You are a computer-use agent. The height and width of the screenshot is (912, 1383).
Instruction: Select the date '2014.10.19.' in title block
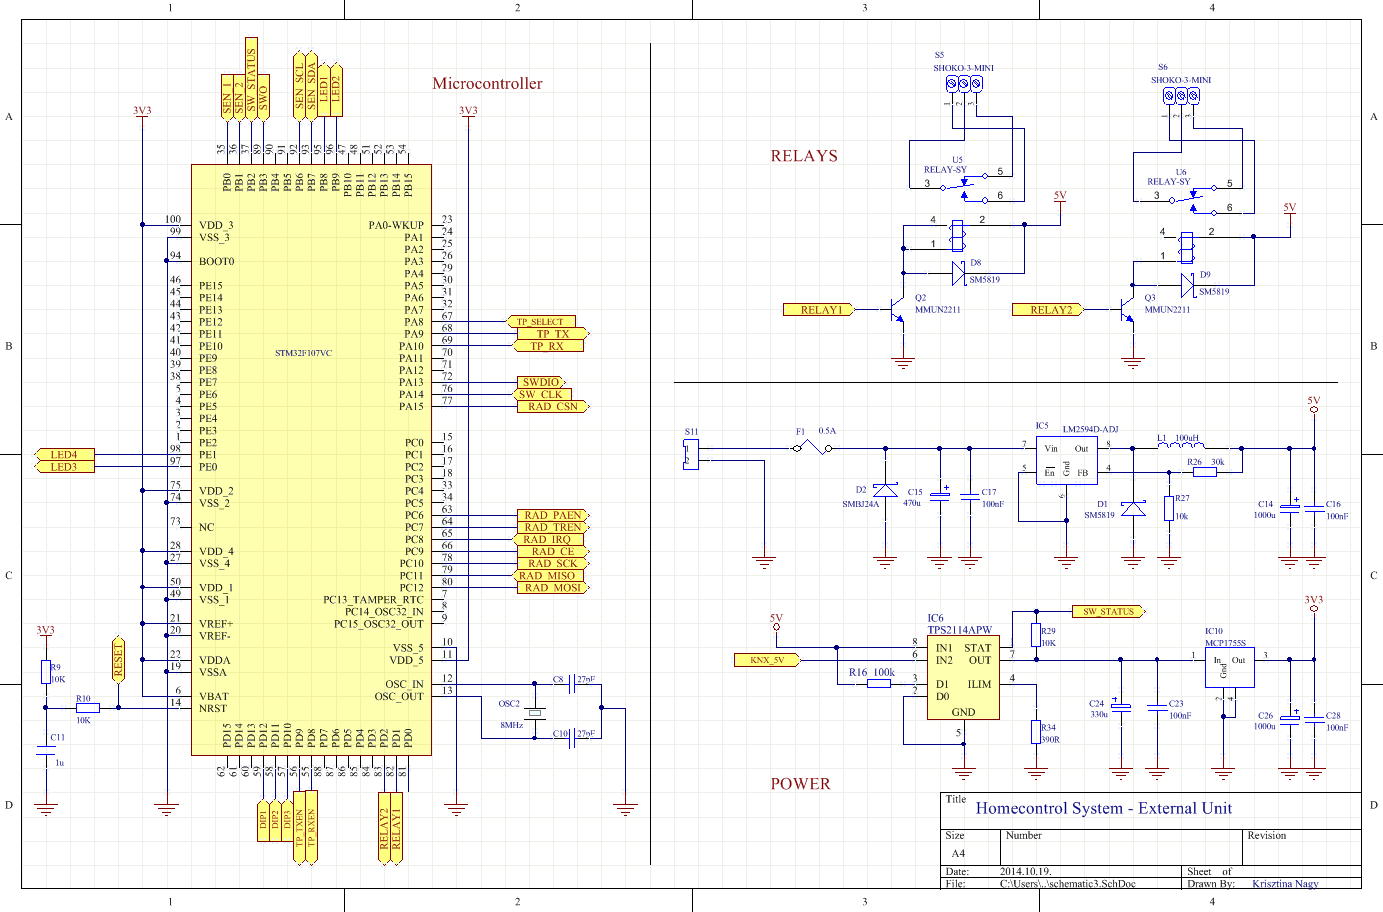point(1027,872)
